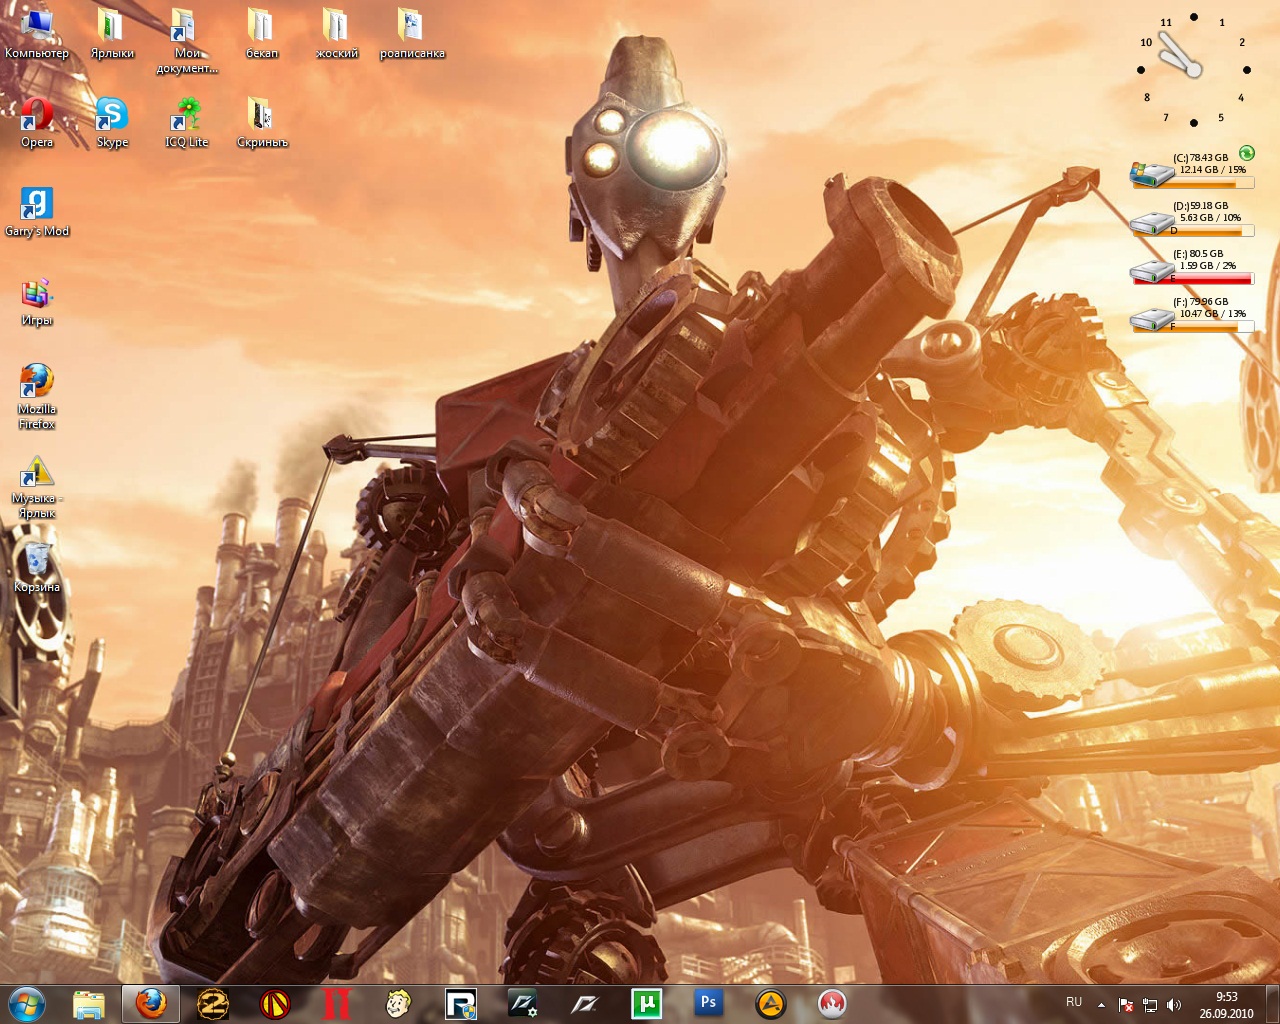Click the "5.63 GB / 10%" drive text
This screenshot has width=1280, height=1024.
coord(1210,218)
